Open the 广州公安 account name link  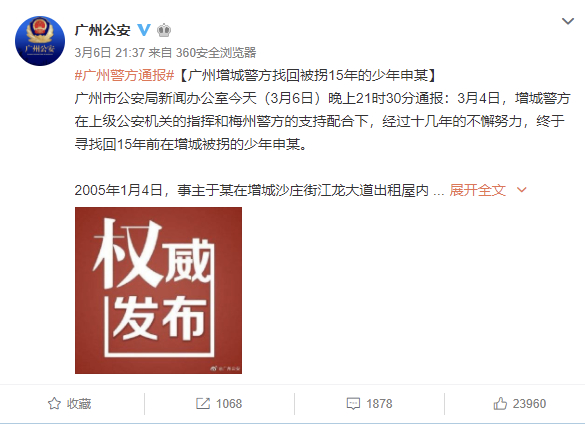point(103,30)
